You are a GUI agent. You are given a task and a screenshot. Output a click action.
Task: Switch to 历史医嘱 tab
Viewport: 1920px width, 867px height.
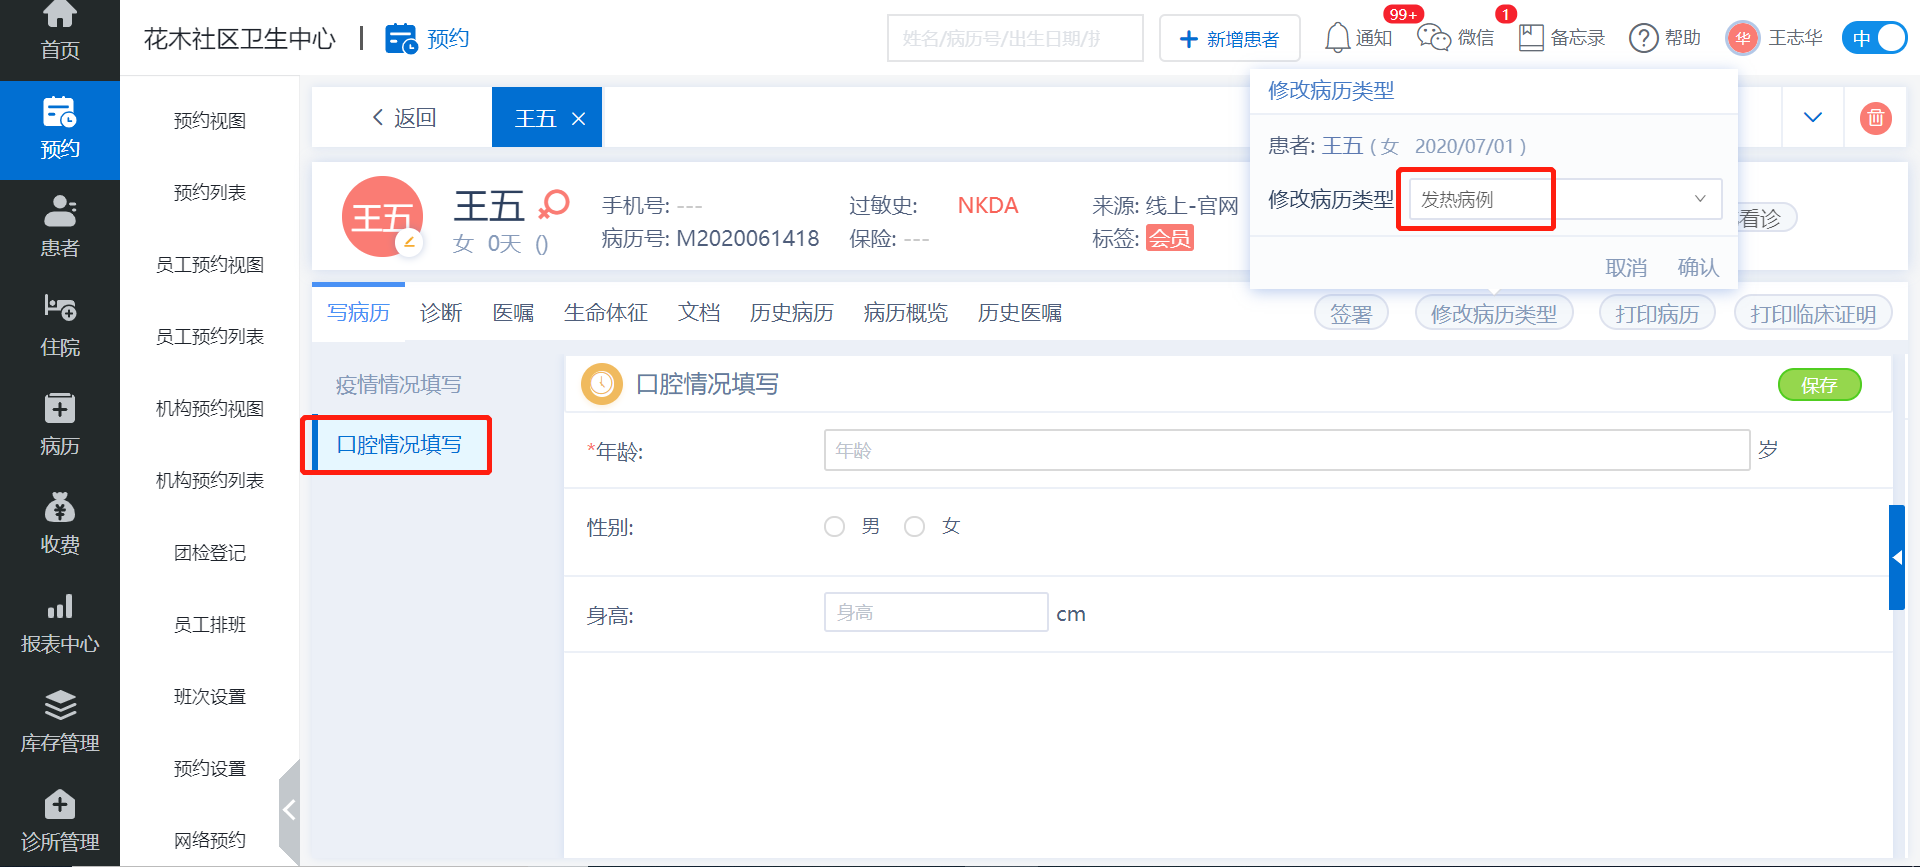click(1020, 313)
